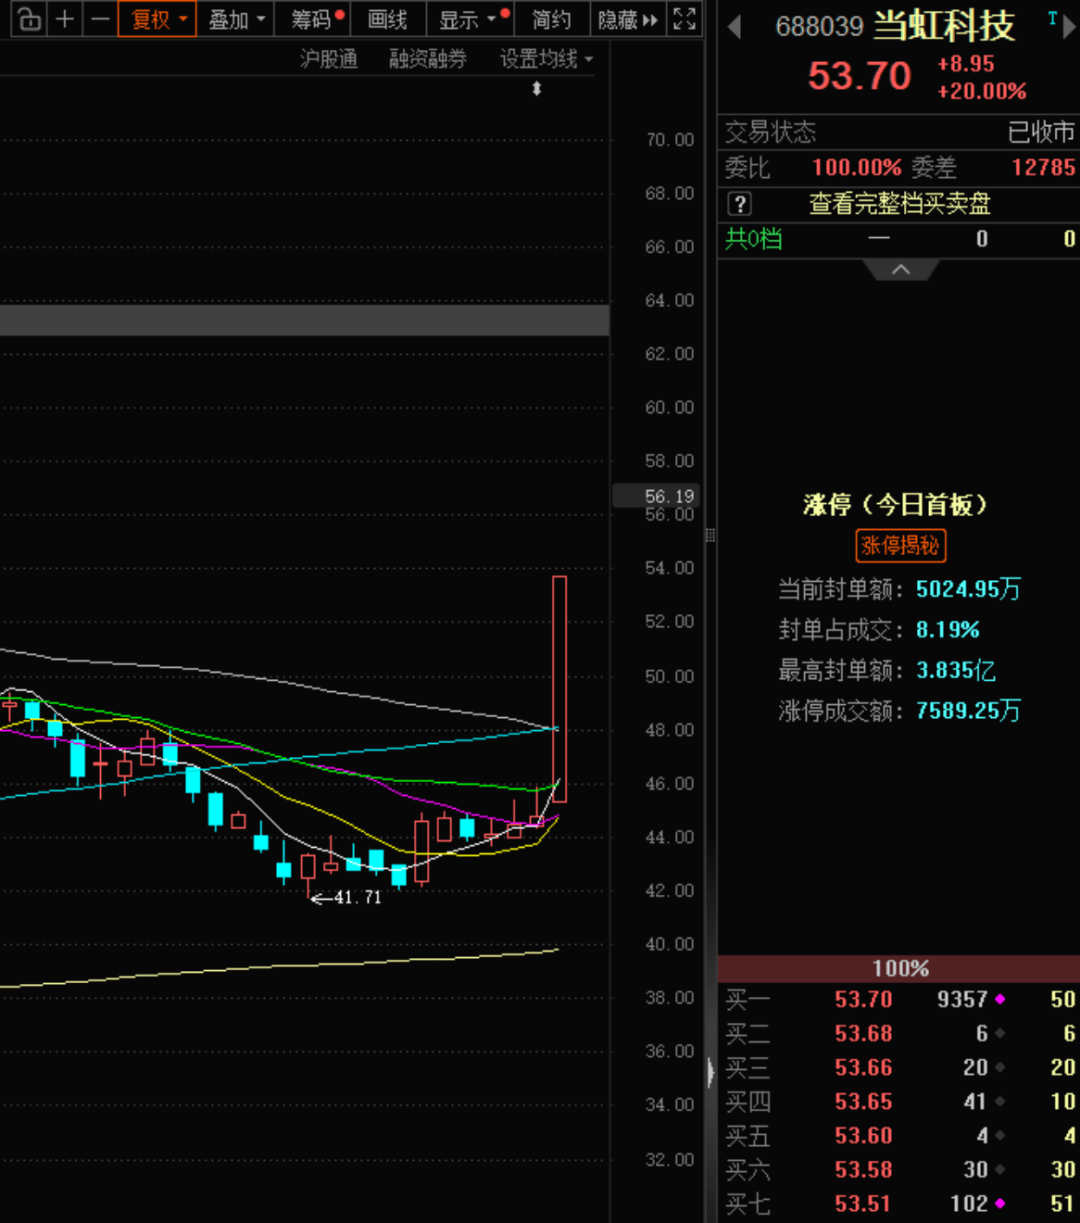Open 查看完整档买卖盘 link
The image size is (1080, 1223).
pos(899,204)
